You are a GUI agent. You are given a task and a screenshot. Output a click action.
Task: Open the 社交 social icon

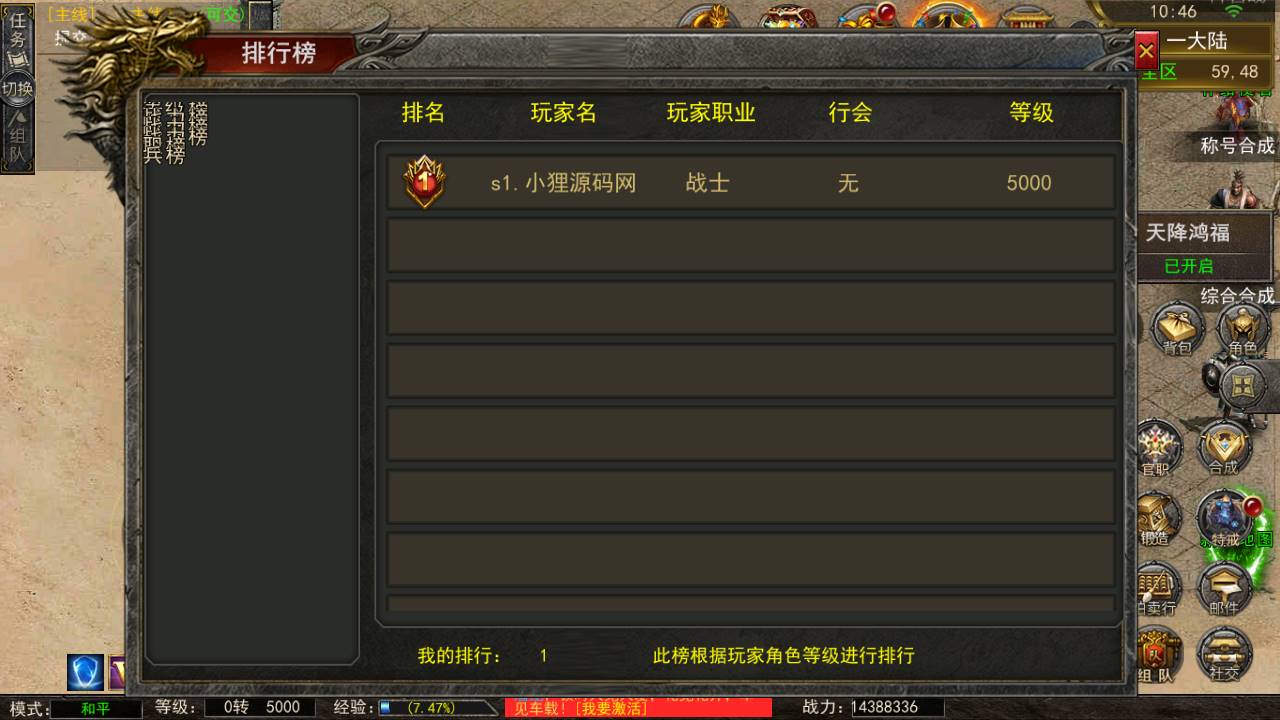[1224, 655]
